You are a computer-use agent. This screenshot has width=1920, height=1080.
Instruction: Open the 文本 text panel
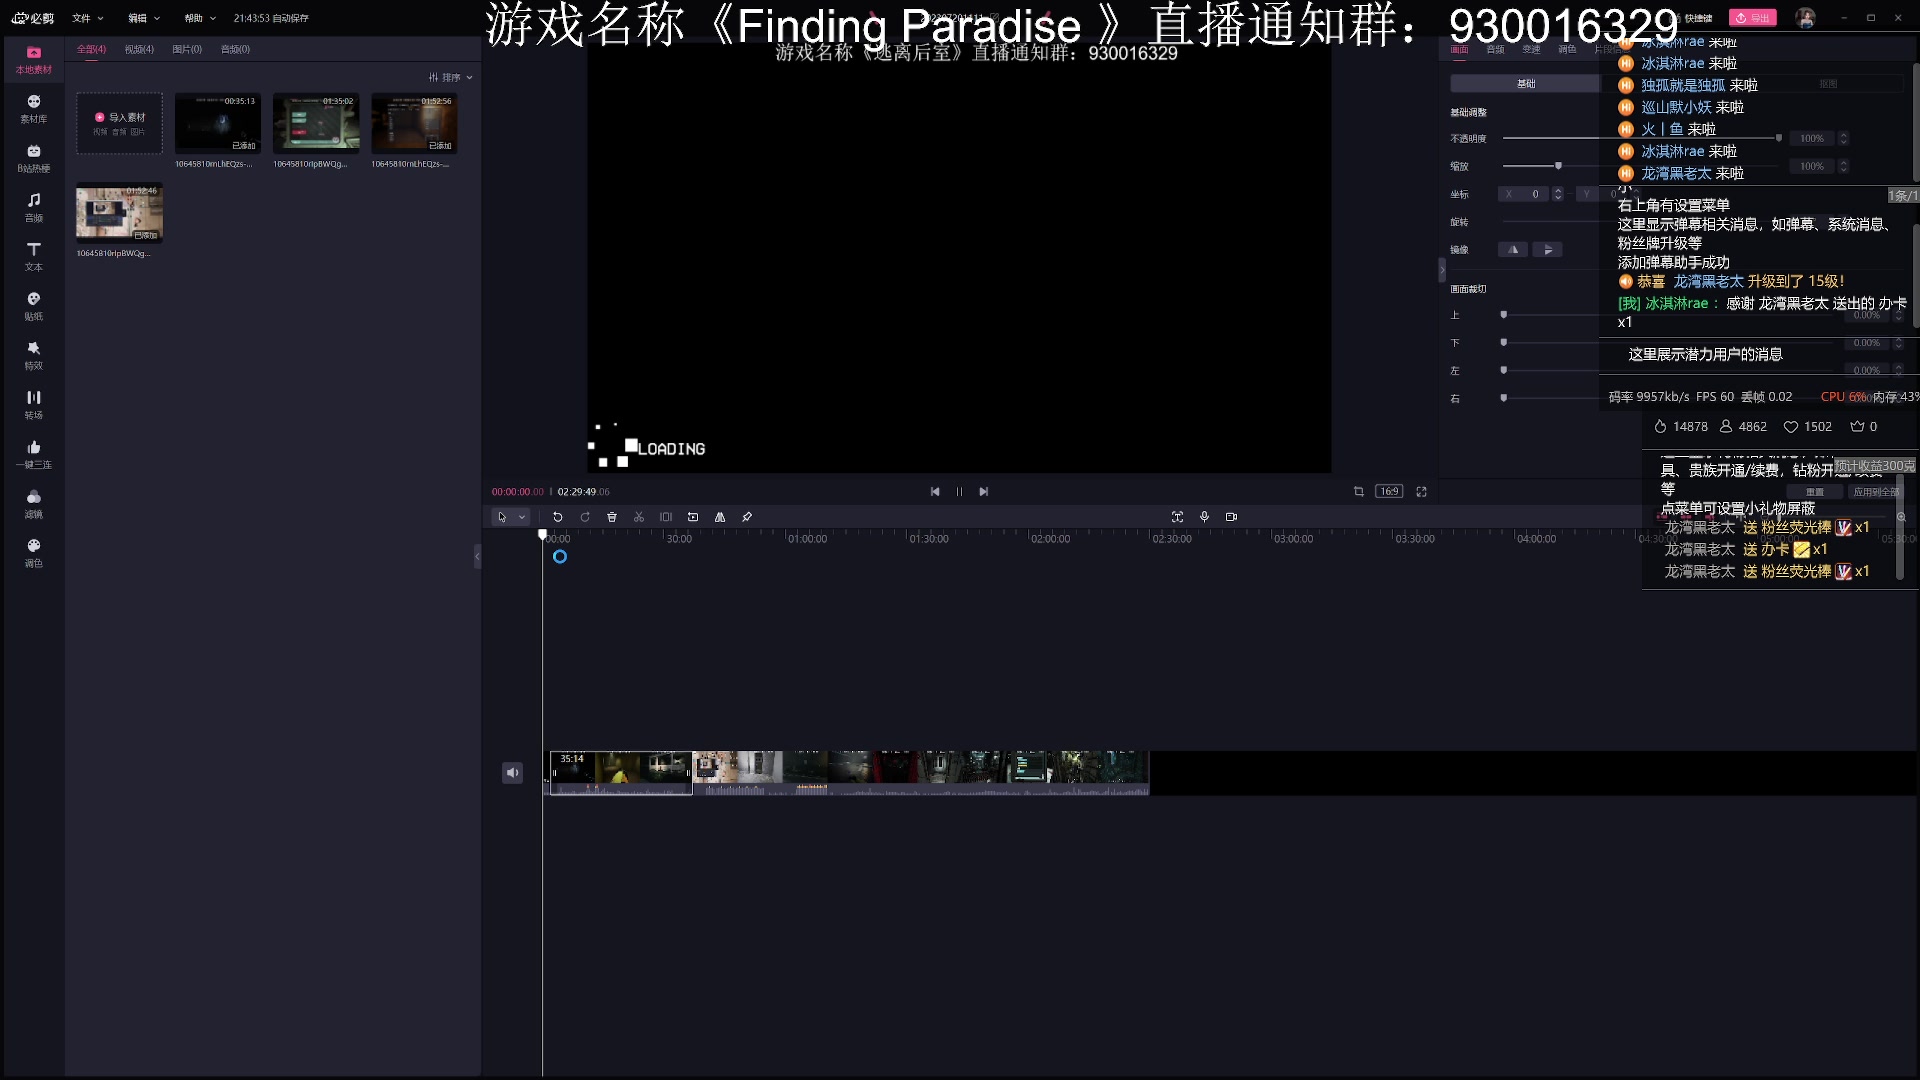[34, 257]
